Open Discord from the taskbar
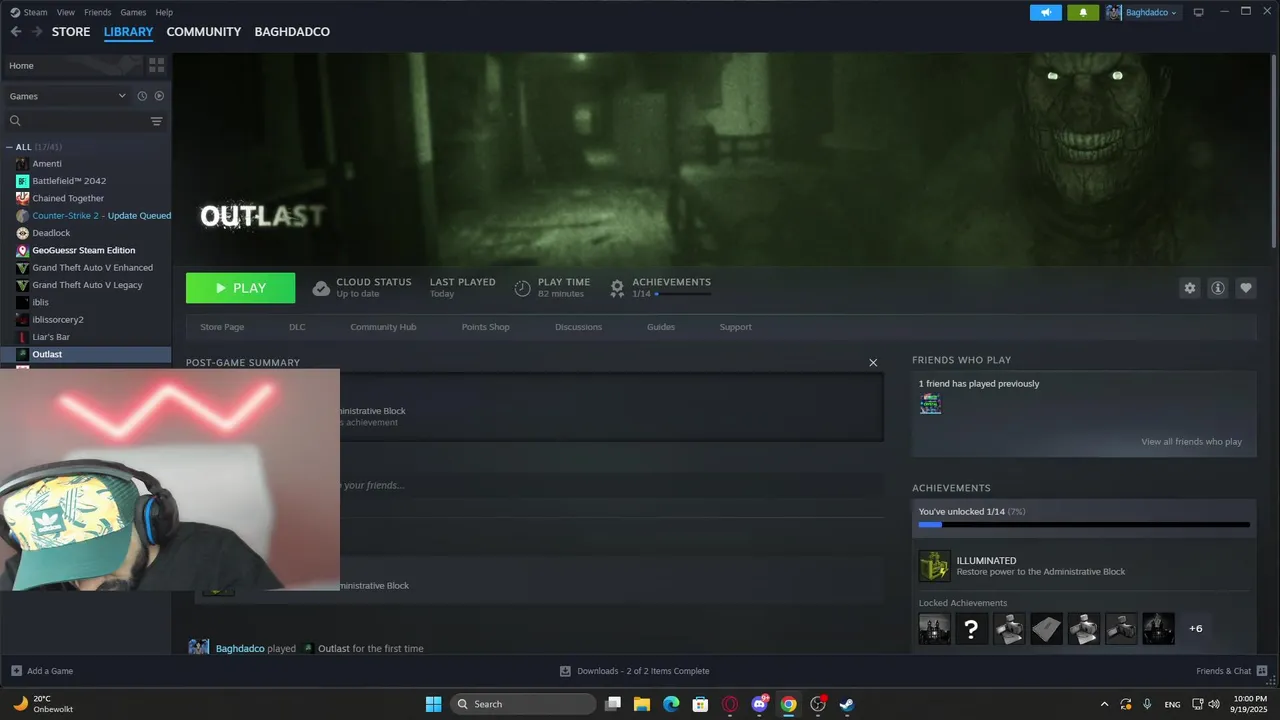The height and width of the screenshot is (720, 1280). pyautogui.click(x=759, y=704)
